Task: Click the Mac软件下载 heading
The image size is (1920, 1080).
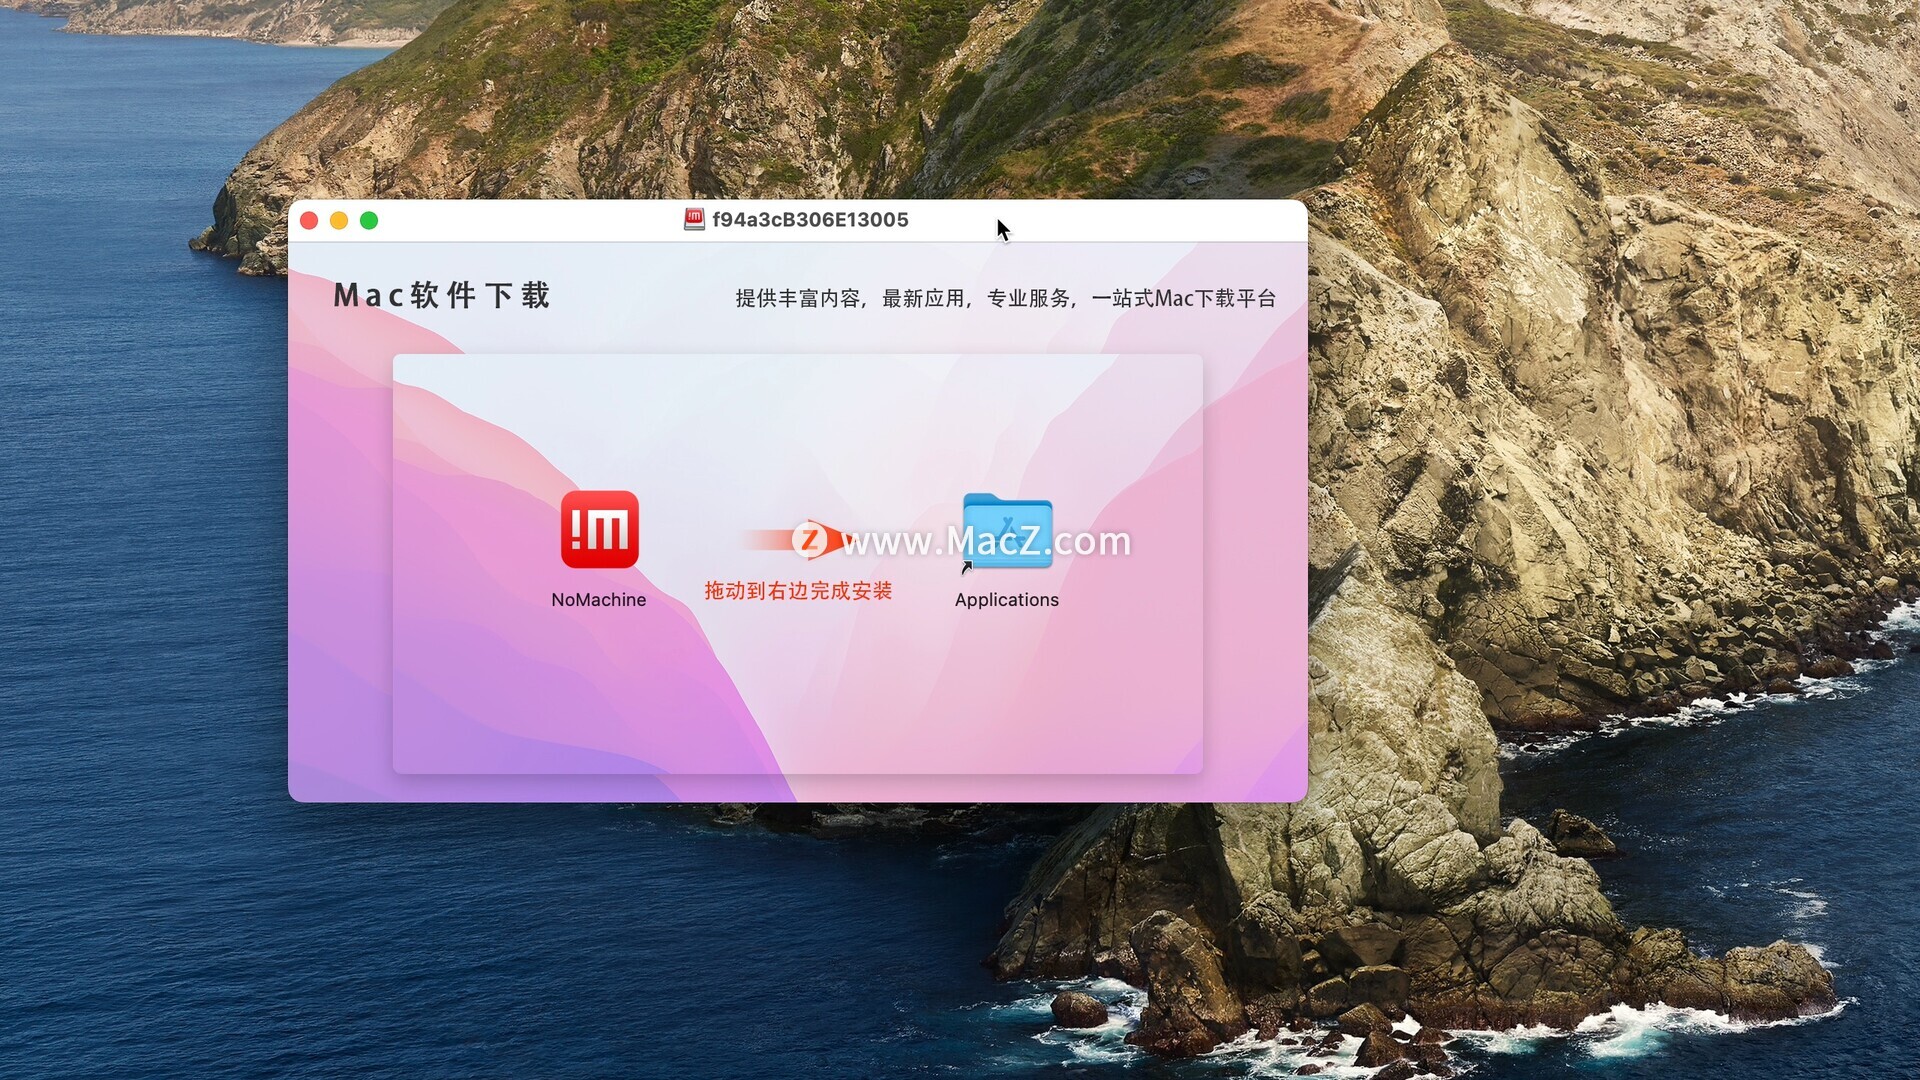Action: (441, 296)
